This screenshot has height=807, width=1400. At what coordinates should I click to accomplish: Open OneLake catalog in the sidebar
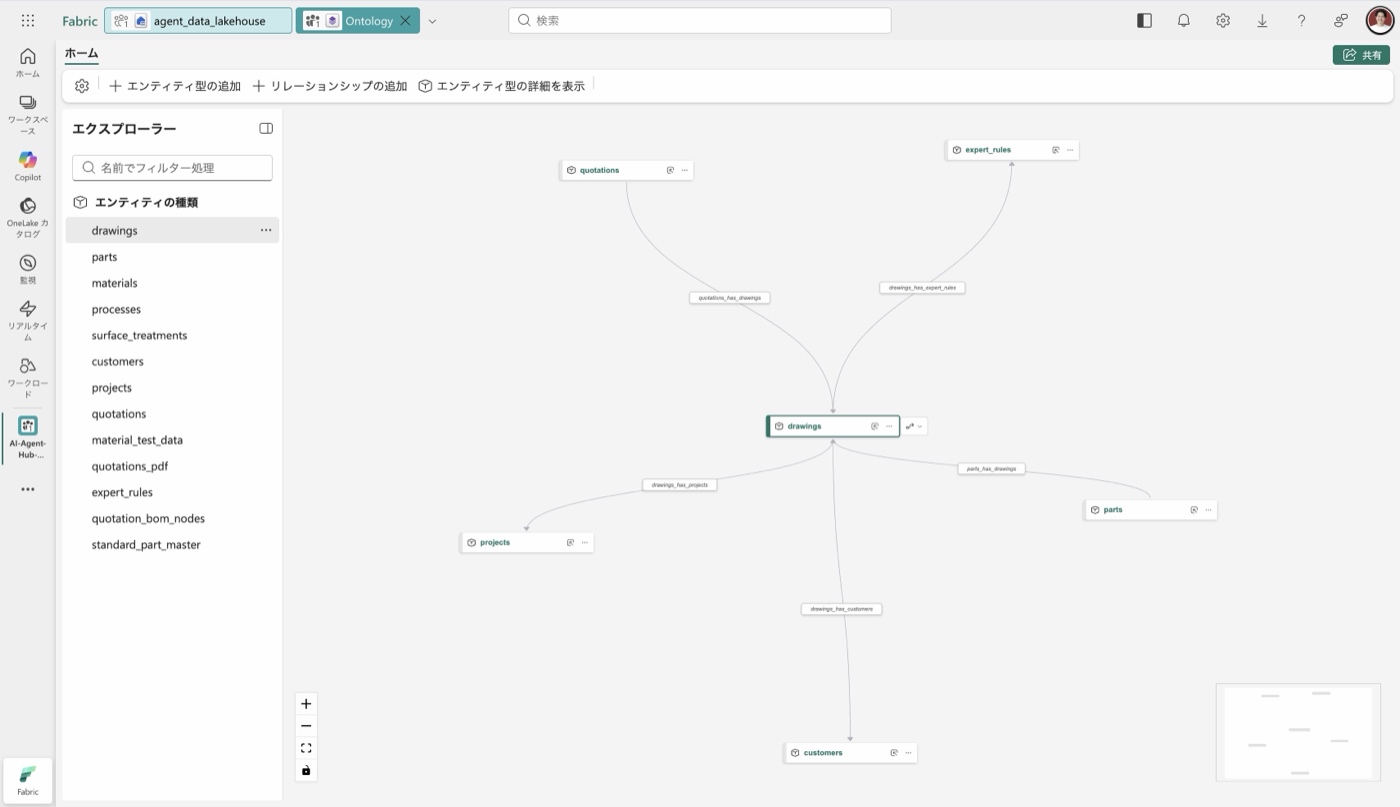[28, 218]
